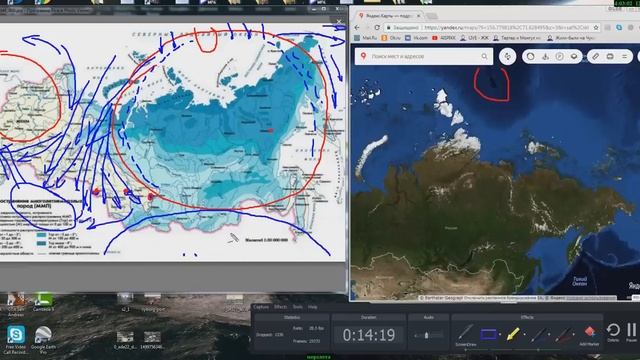This screenshot has width=640, height=360.
Task: Close the Yandex Maps browser tab
Action: 418,16
